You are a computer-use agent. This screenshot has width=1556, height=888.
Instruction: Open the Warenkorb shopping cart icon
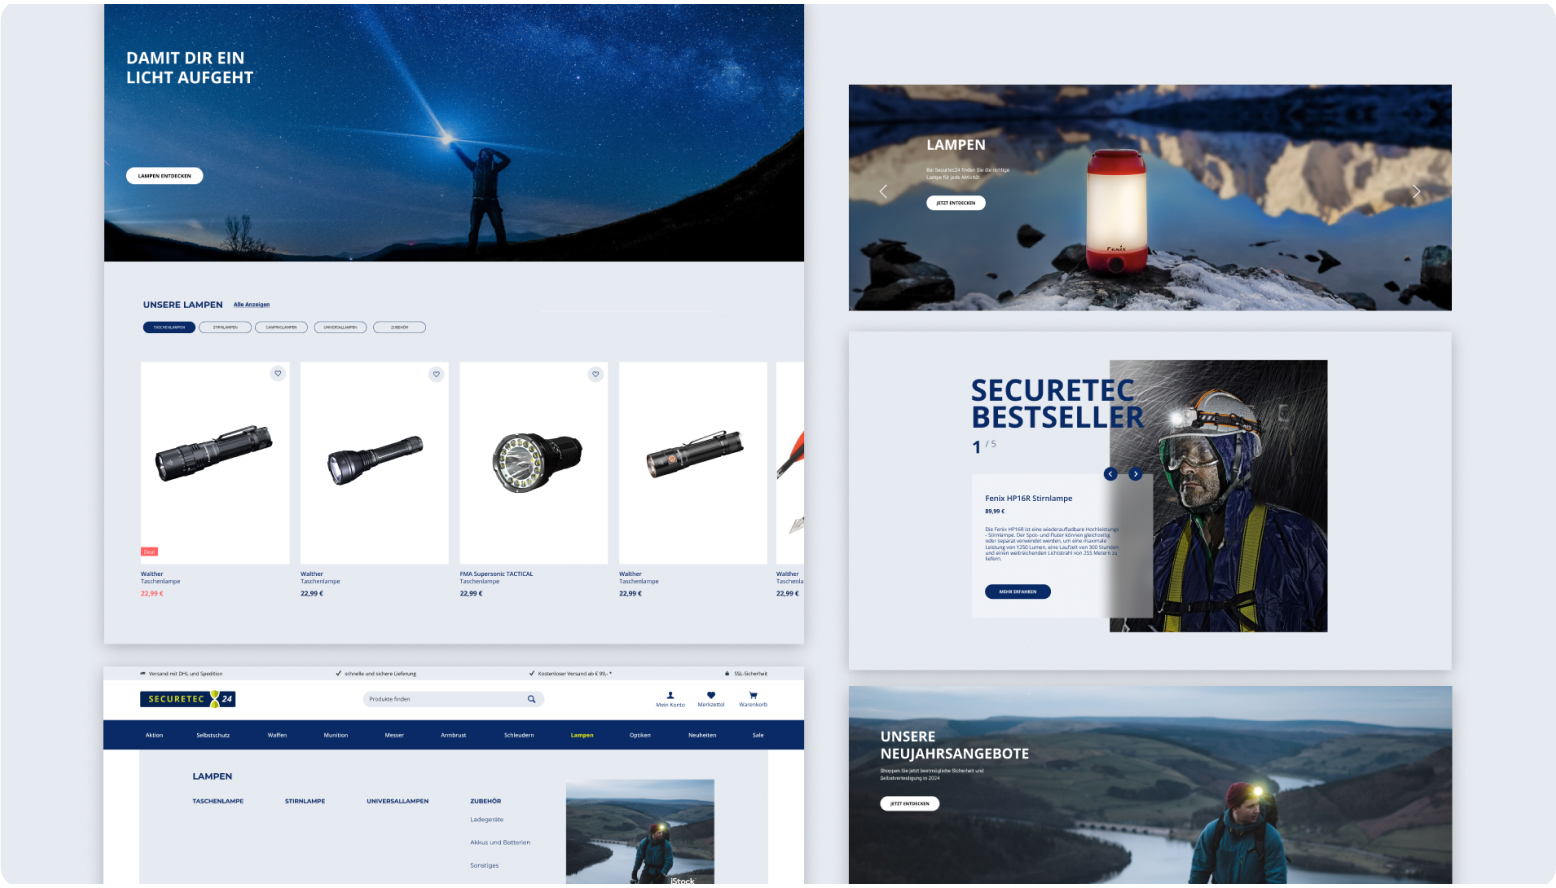point(753,695)
